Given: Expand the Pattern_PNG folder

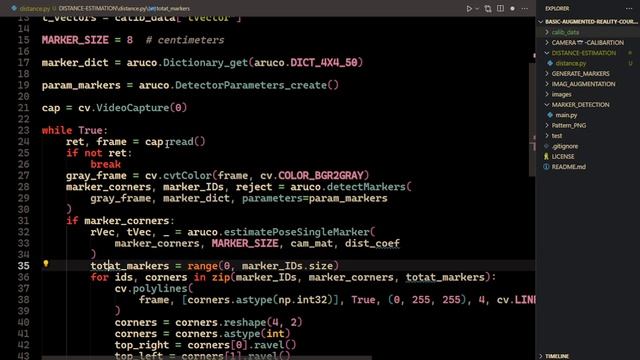Looking at the screenshot, I should click(569, 125).
